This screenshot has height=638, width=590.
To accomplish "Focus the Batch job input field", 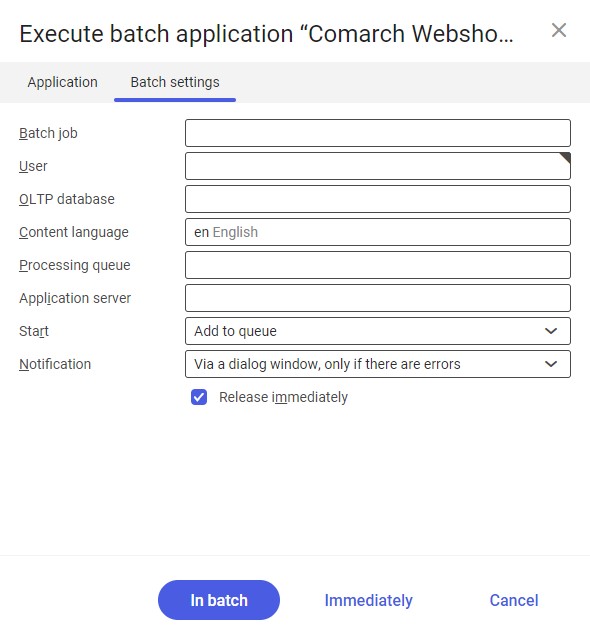I will [x=378, y=133].
